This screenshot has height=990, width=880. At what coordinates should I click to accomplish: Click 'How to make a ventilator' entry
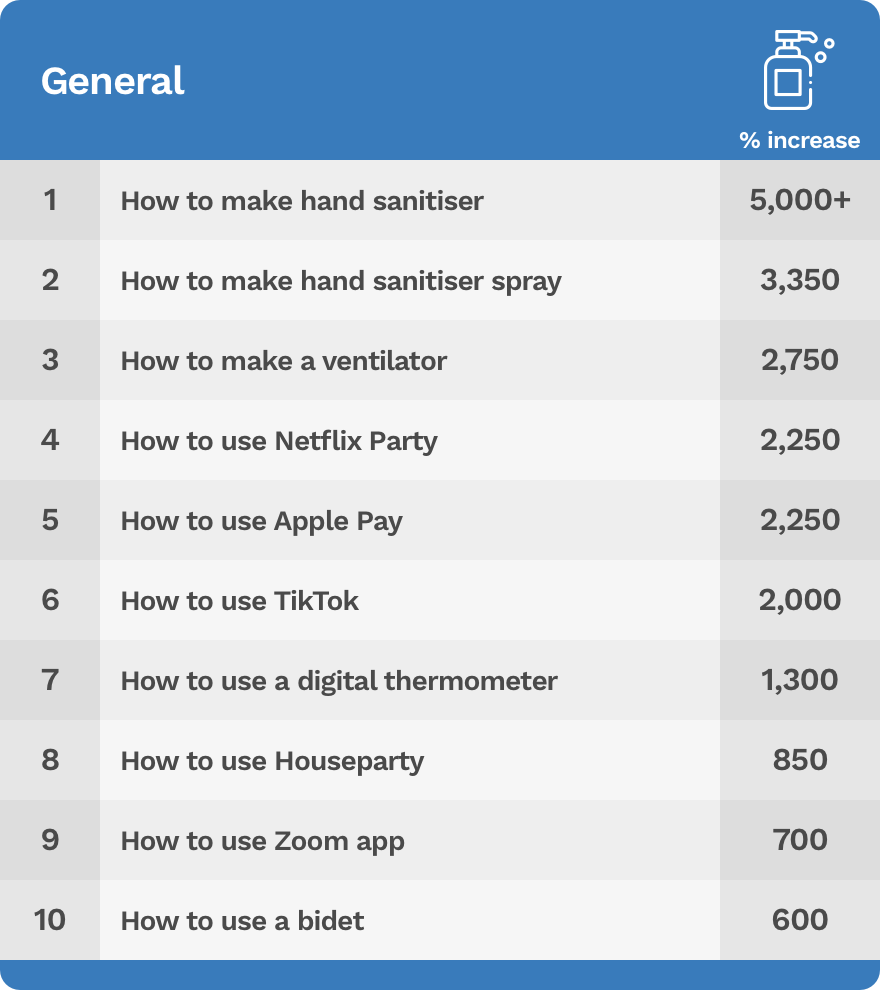click(284, 361)
